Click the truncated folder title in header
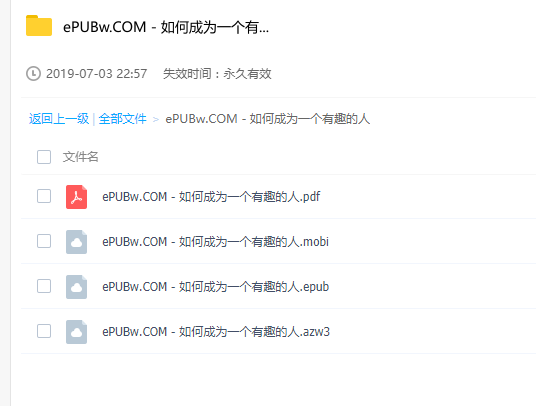This screenshot has width=536, height=406. (x=166, y=27)
